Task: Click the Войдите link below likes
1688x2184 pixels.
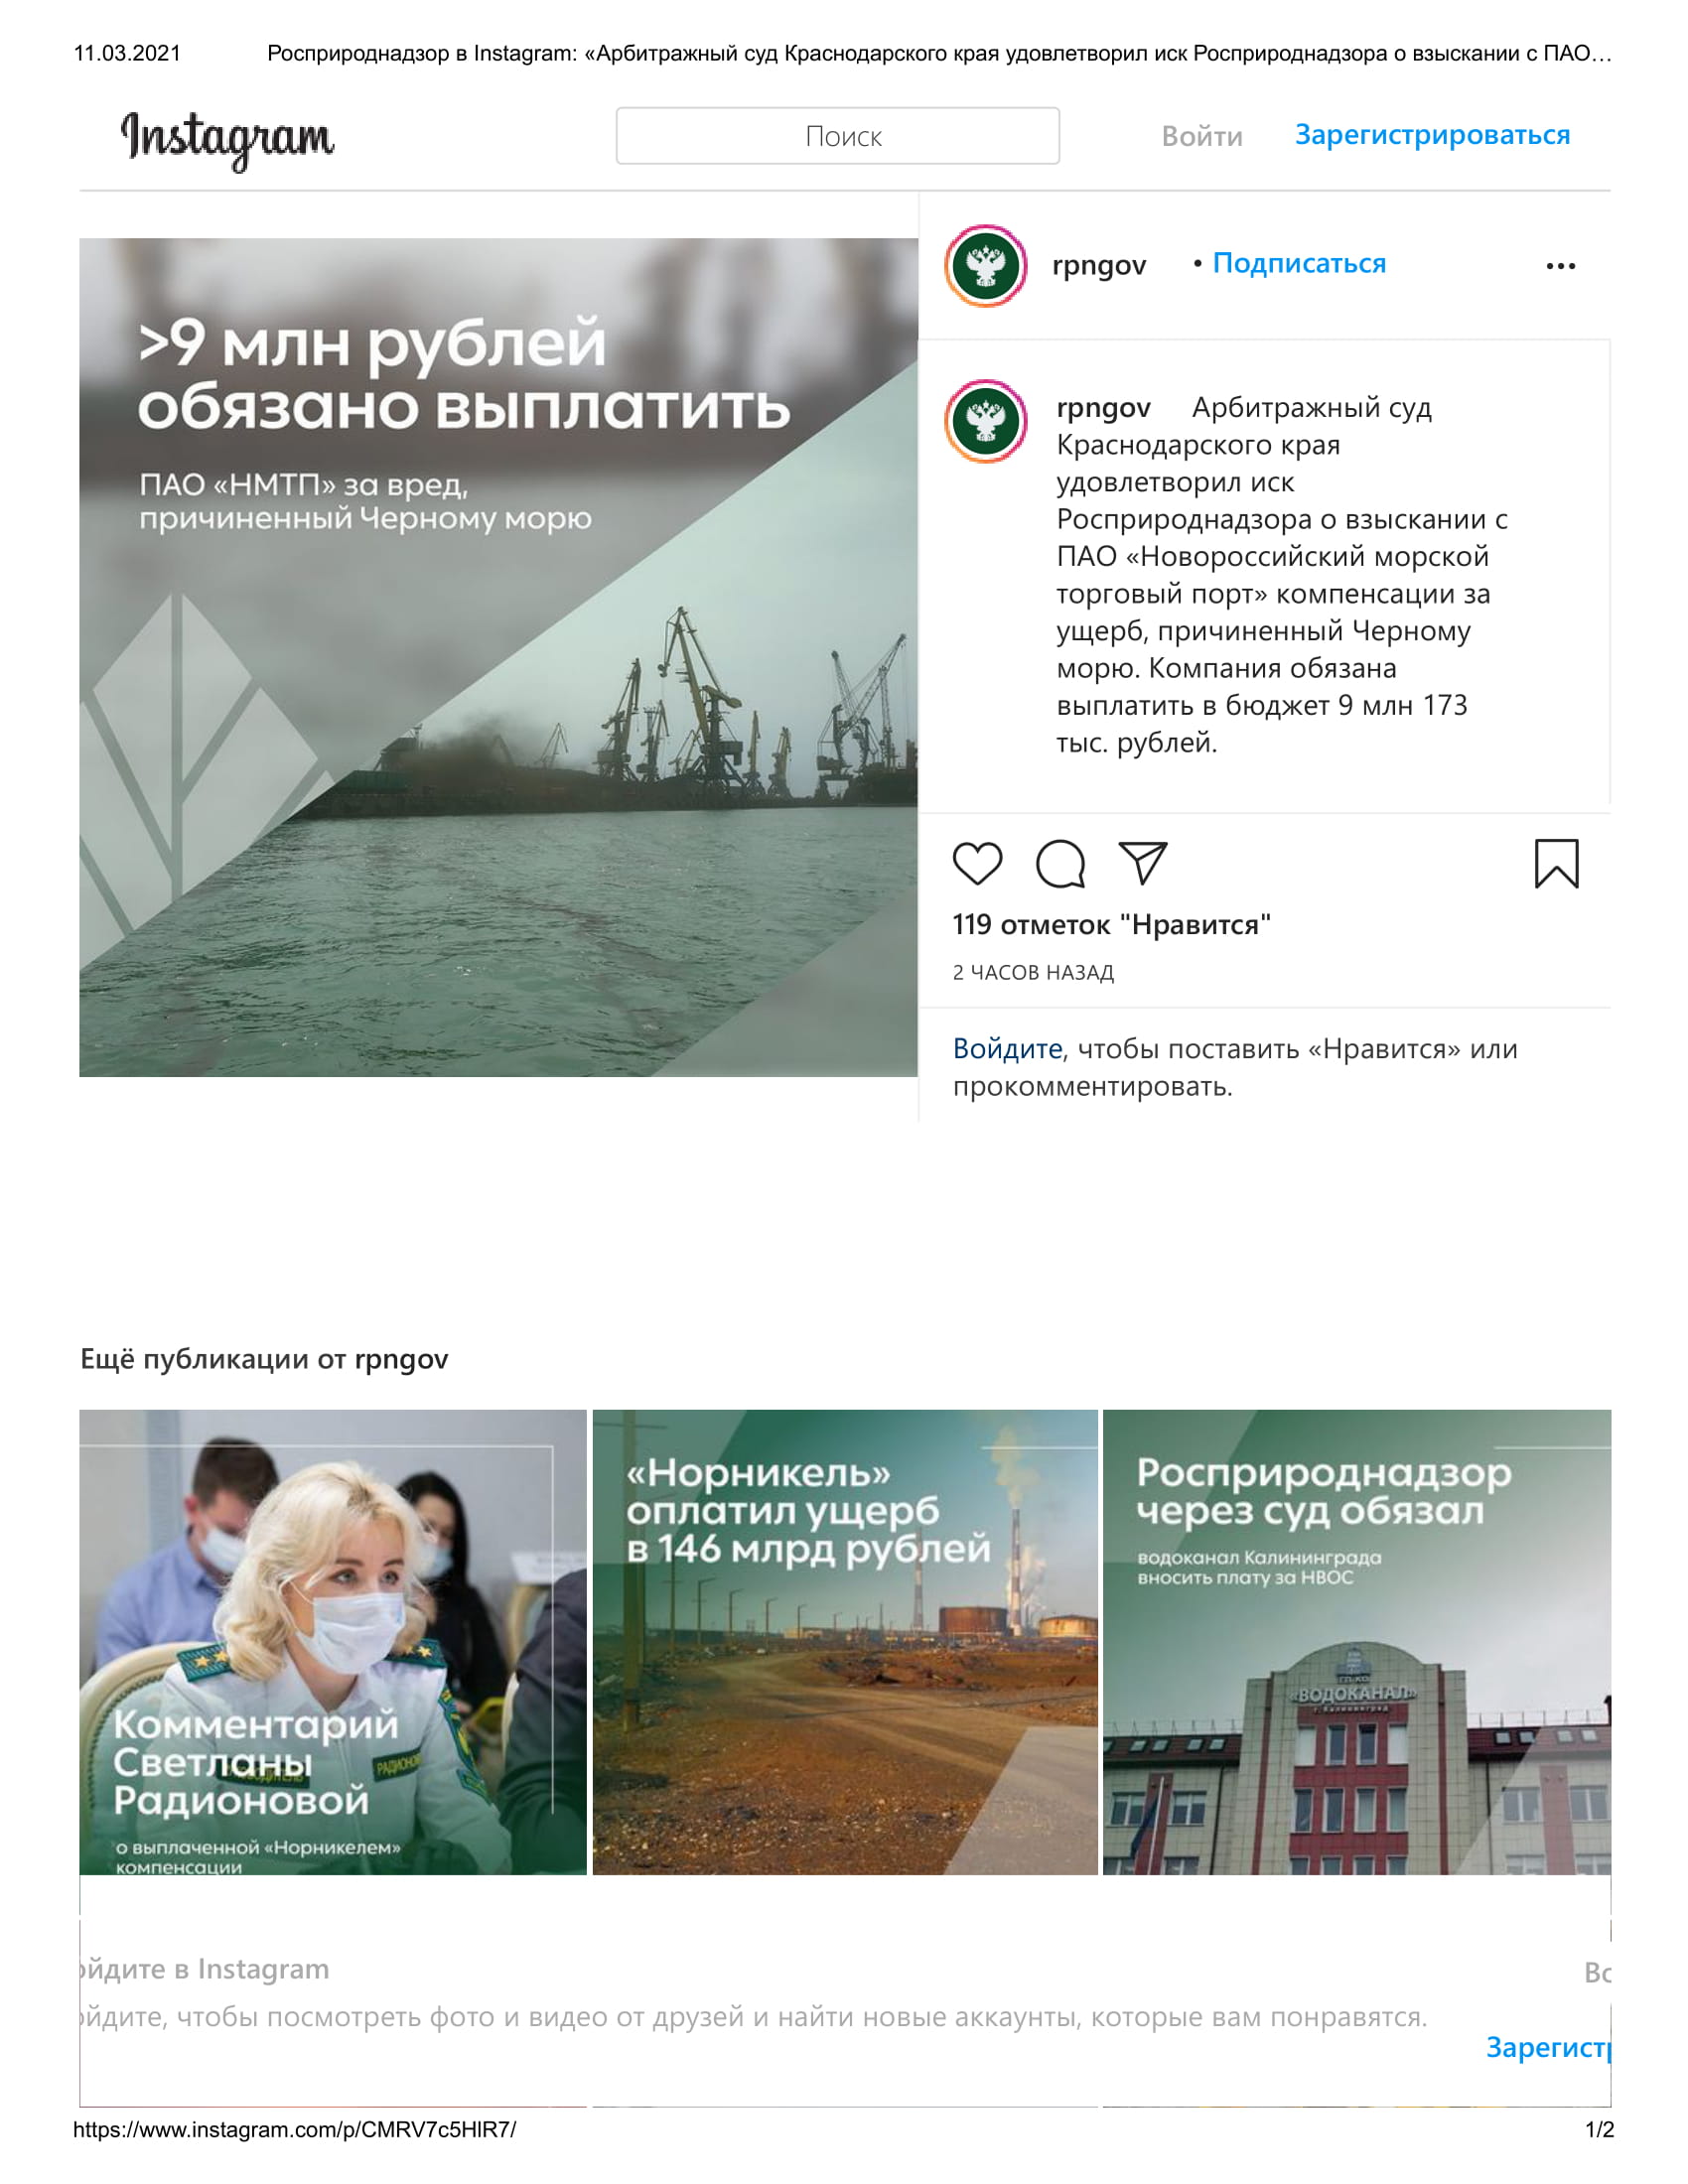Action: coord(1007,1048)
